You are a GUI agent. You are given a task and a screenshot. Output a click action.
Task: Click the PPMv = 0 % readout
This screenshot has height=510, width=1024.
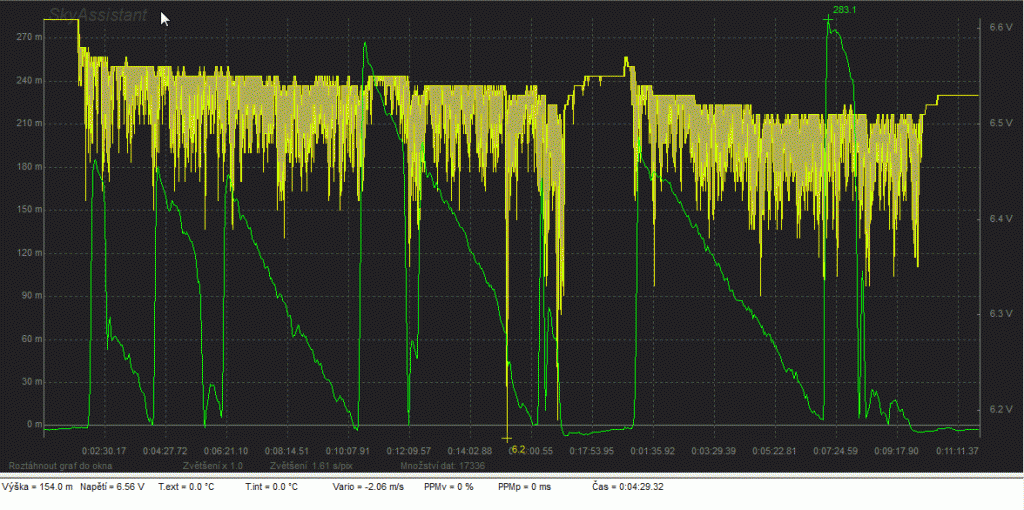[448, 487]
